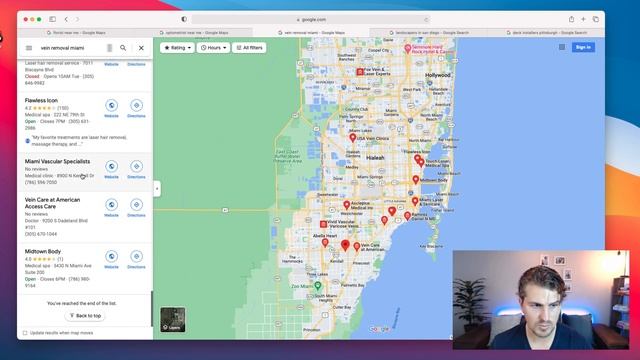Viewport: 640px width, 360px height.
Task: Click the Safari privacy shield icon
Action: (x=184, y=19)
